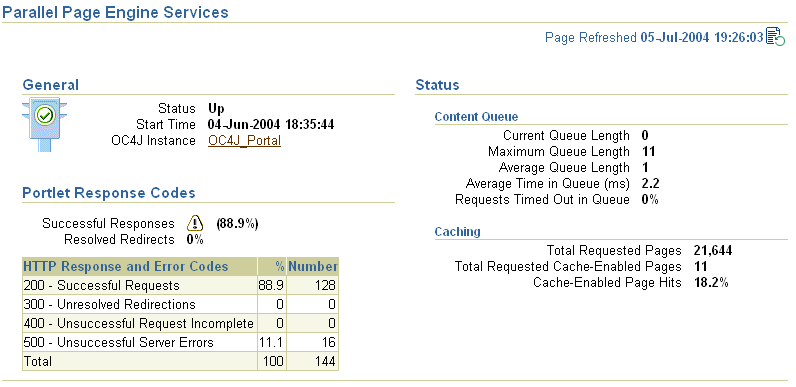Image resolution: width=796 pixels, height=387 pixels.
Task: Click the Average Time in Queue value 2.2
Action: pyautogui.click(x=650, y=184)
